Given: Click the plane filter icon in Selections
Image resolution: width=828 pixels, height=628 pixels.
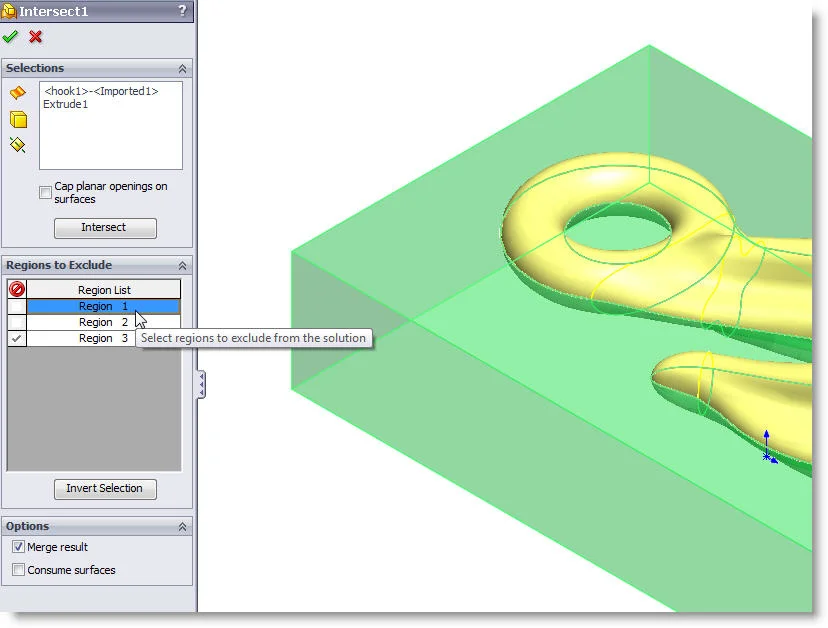Looking at the screenshot, I should click(17, 146).
